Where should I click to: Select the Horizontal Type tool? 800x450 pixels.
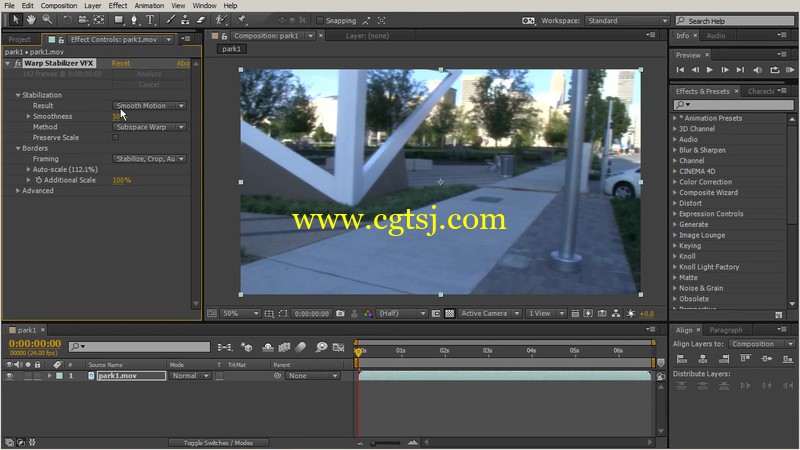[150, 20]
